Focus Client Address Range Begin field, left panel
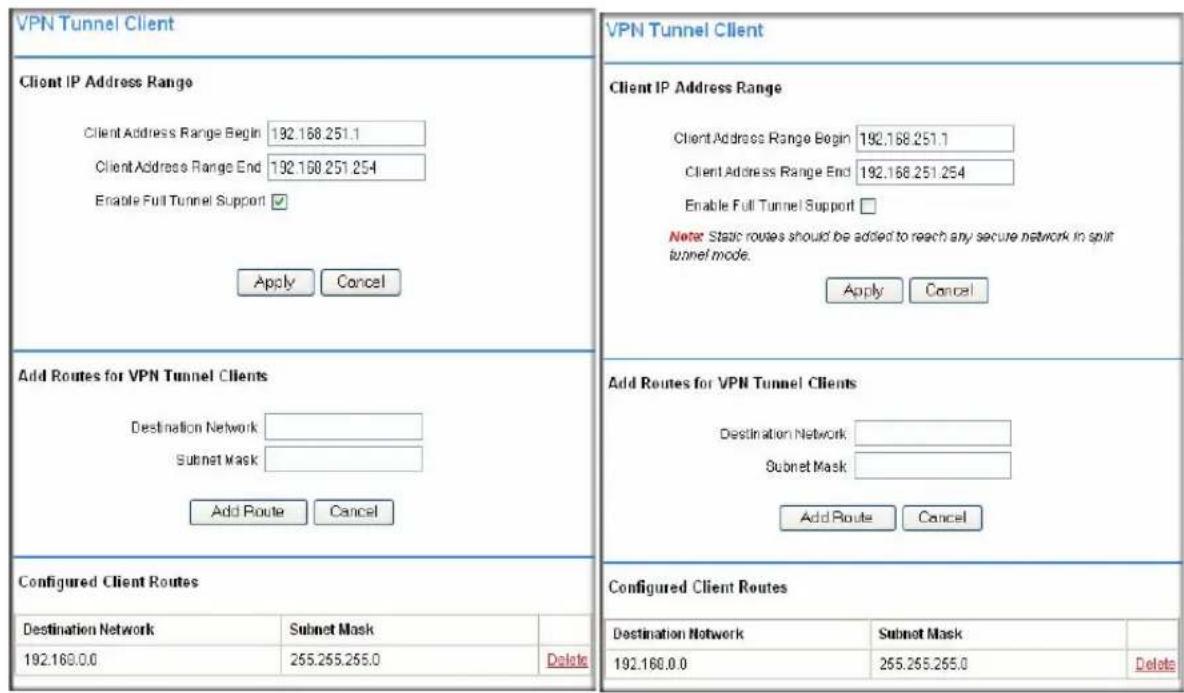 (x=347, y=134)
